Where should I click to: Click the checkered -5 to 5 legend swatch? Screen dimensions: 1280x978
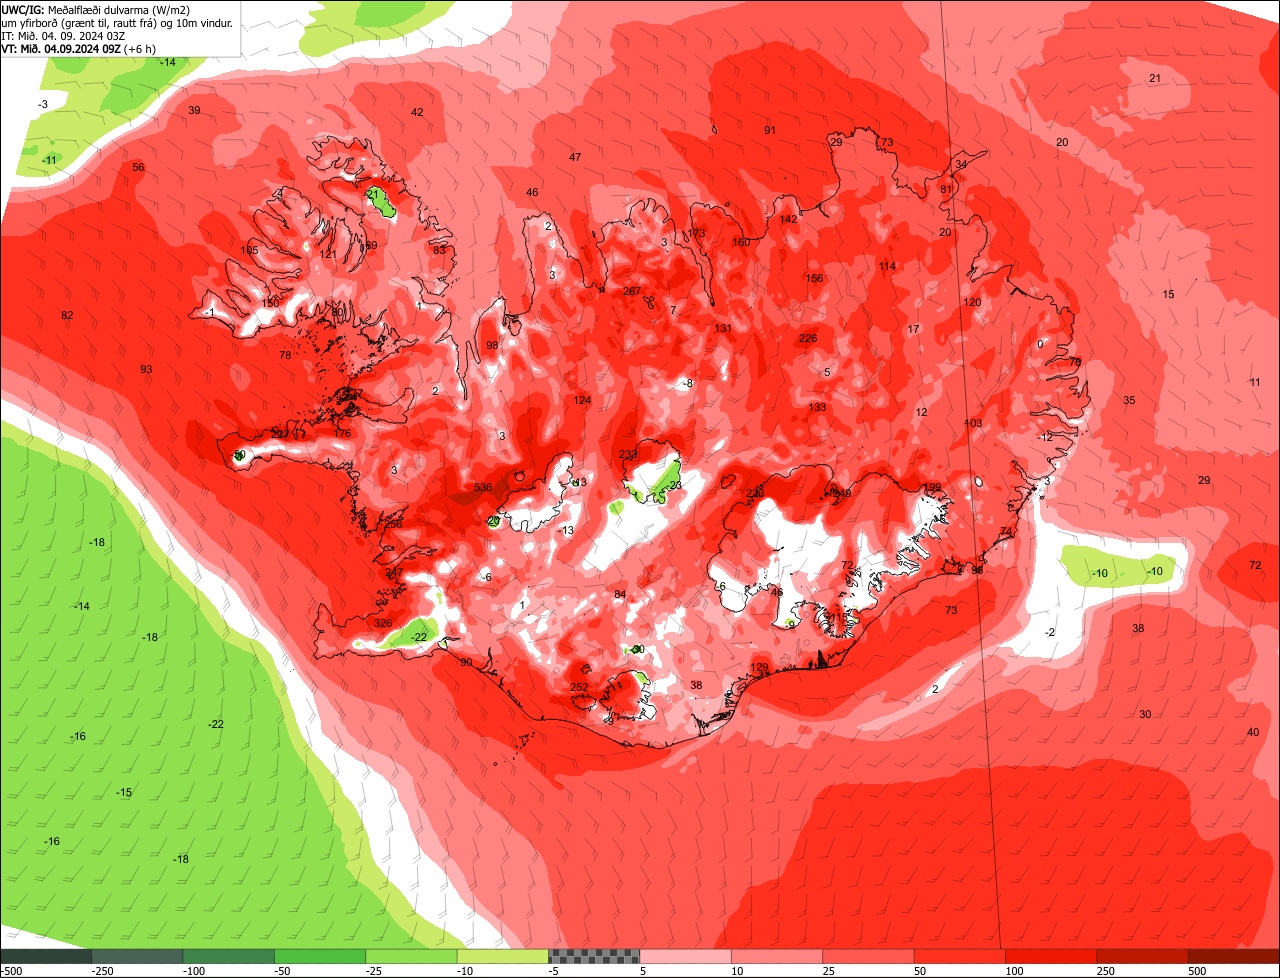click(594, 957)
